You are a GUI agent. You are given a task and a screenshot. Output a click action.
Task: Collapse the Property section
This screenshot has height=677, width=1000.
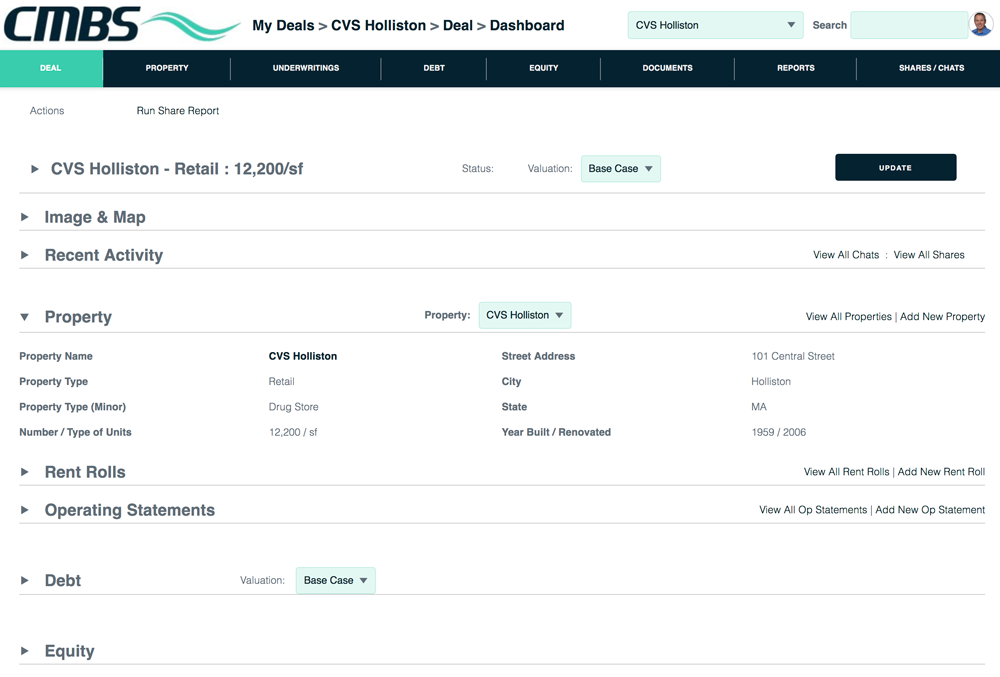25,317
